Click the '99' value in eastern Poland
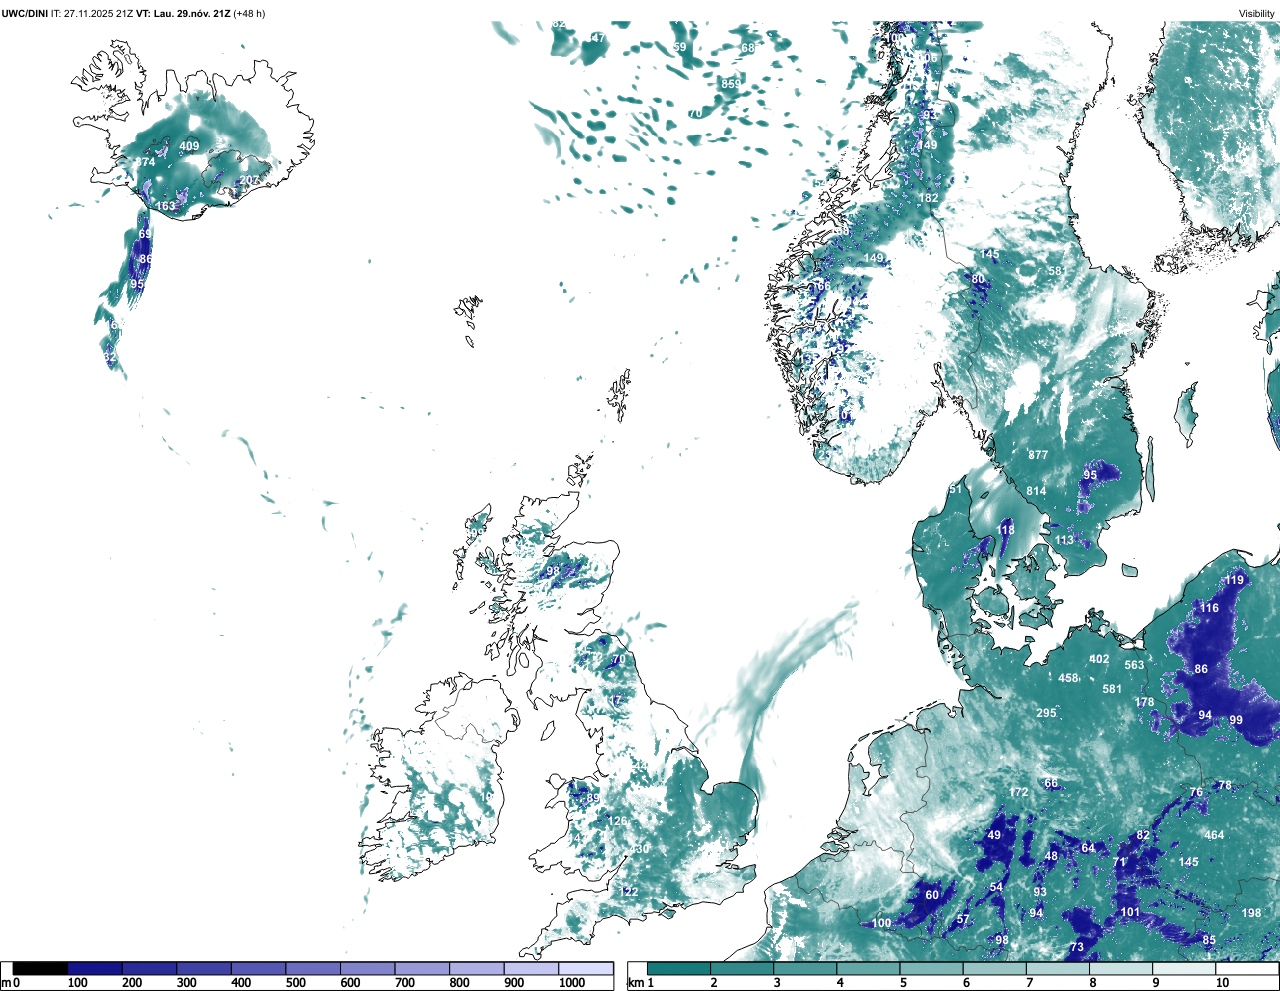 pyautogui.click(x=1236, y=720)
